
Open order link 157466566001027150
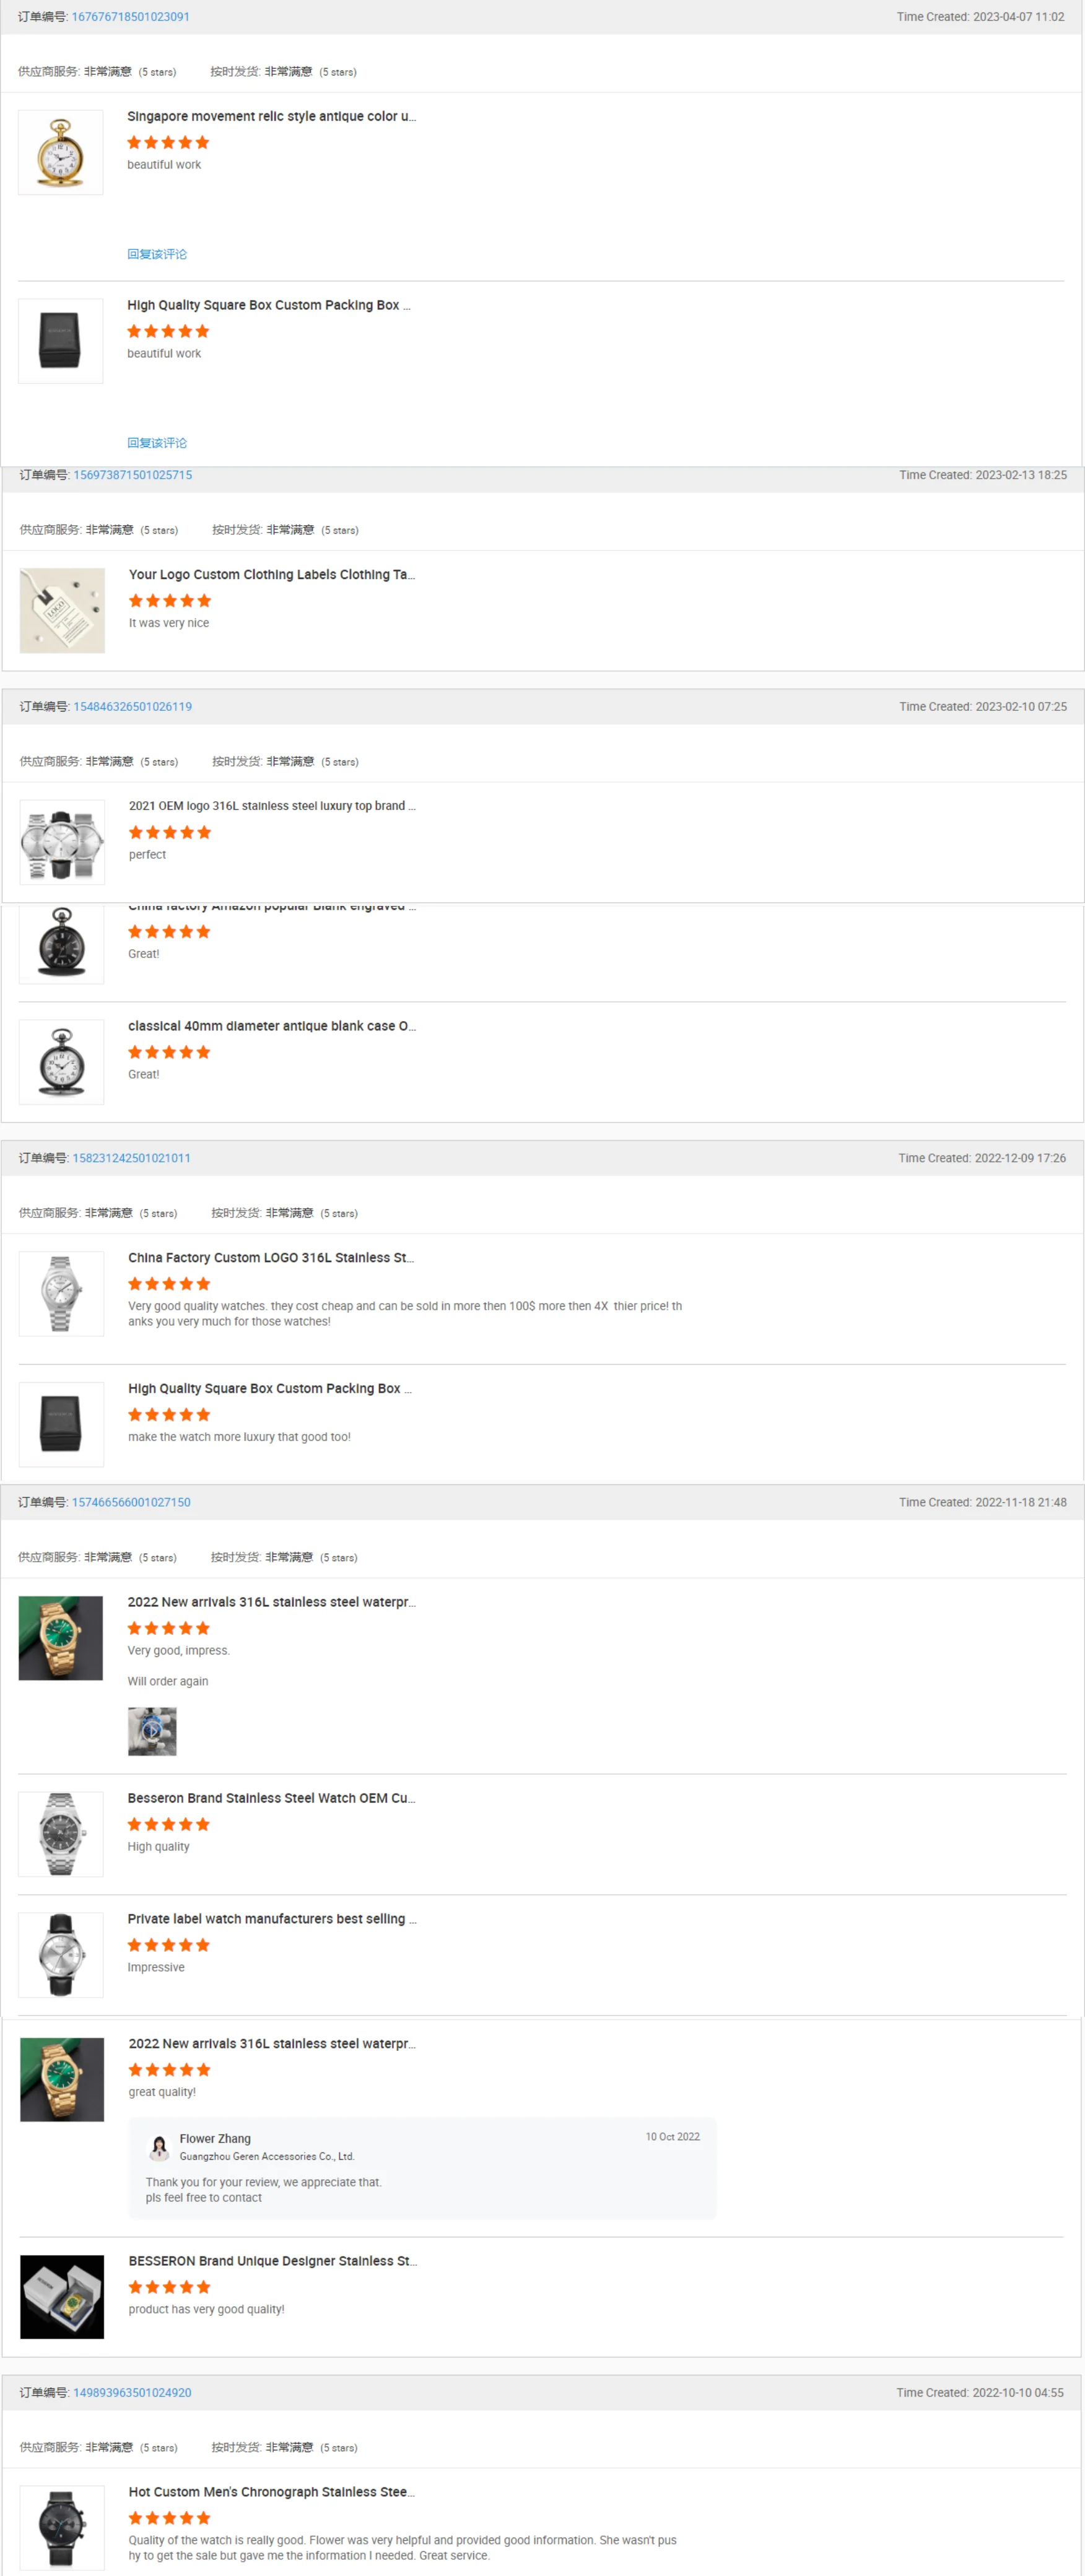point(130,1502)
